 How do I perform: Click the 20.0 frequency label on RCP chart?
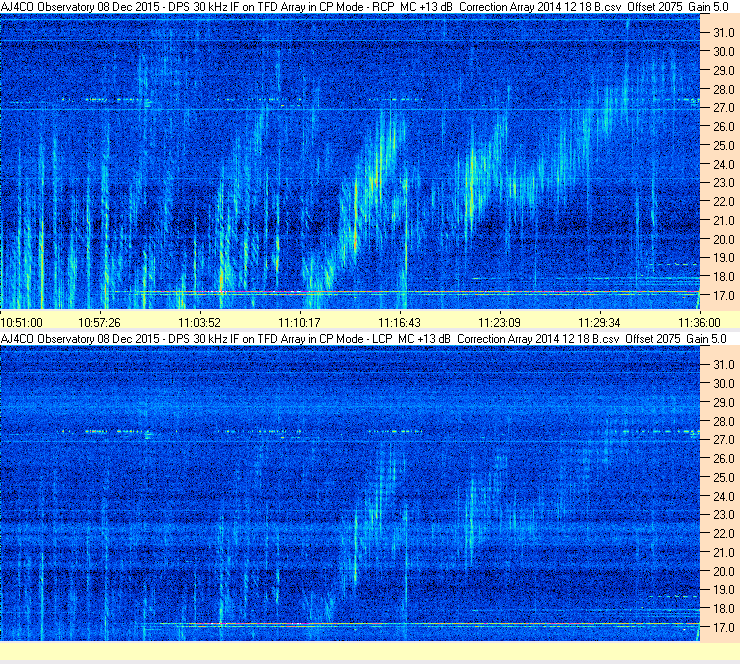coord(723,239)
